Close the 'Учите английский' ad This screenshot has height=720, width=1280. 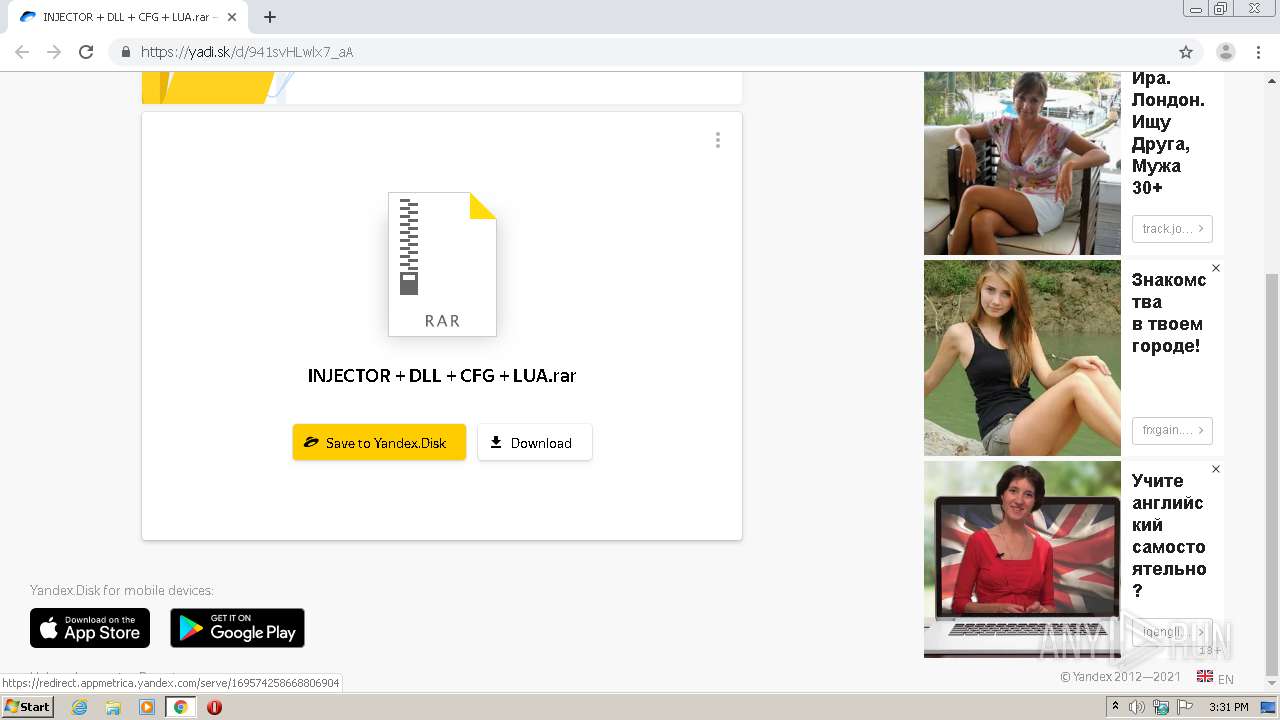(x=1216, y=469)
